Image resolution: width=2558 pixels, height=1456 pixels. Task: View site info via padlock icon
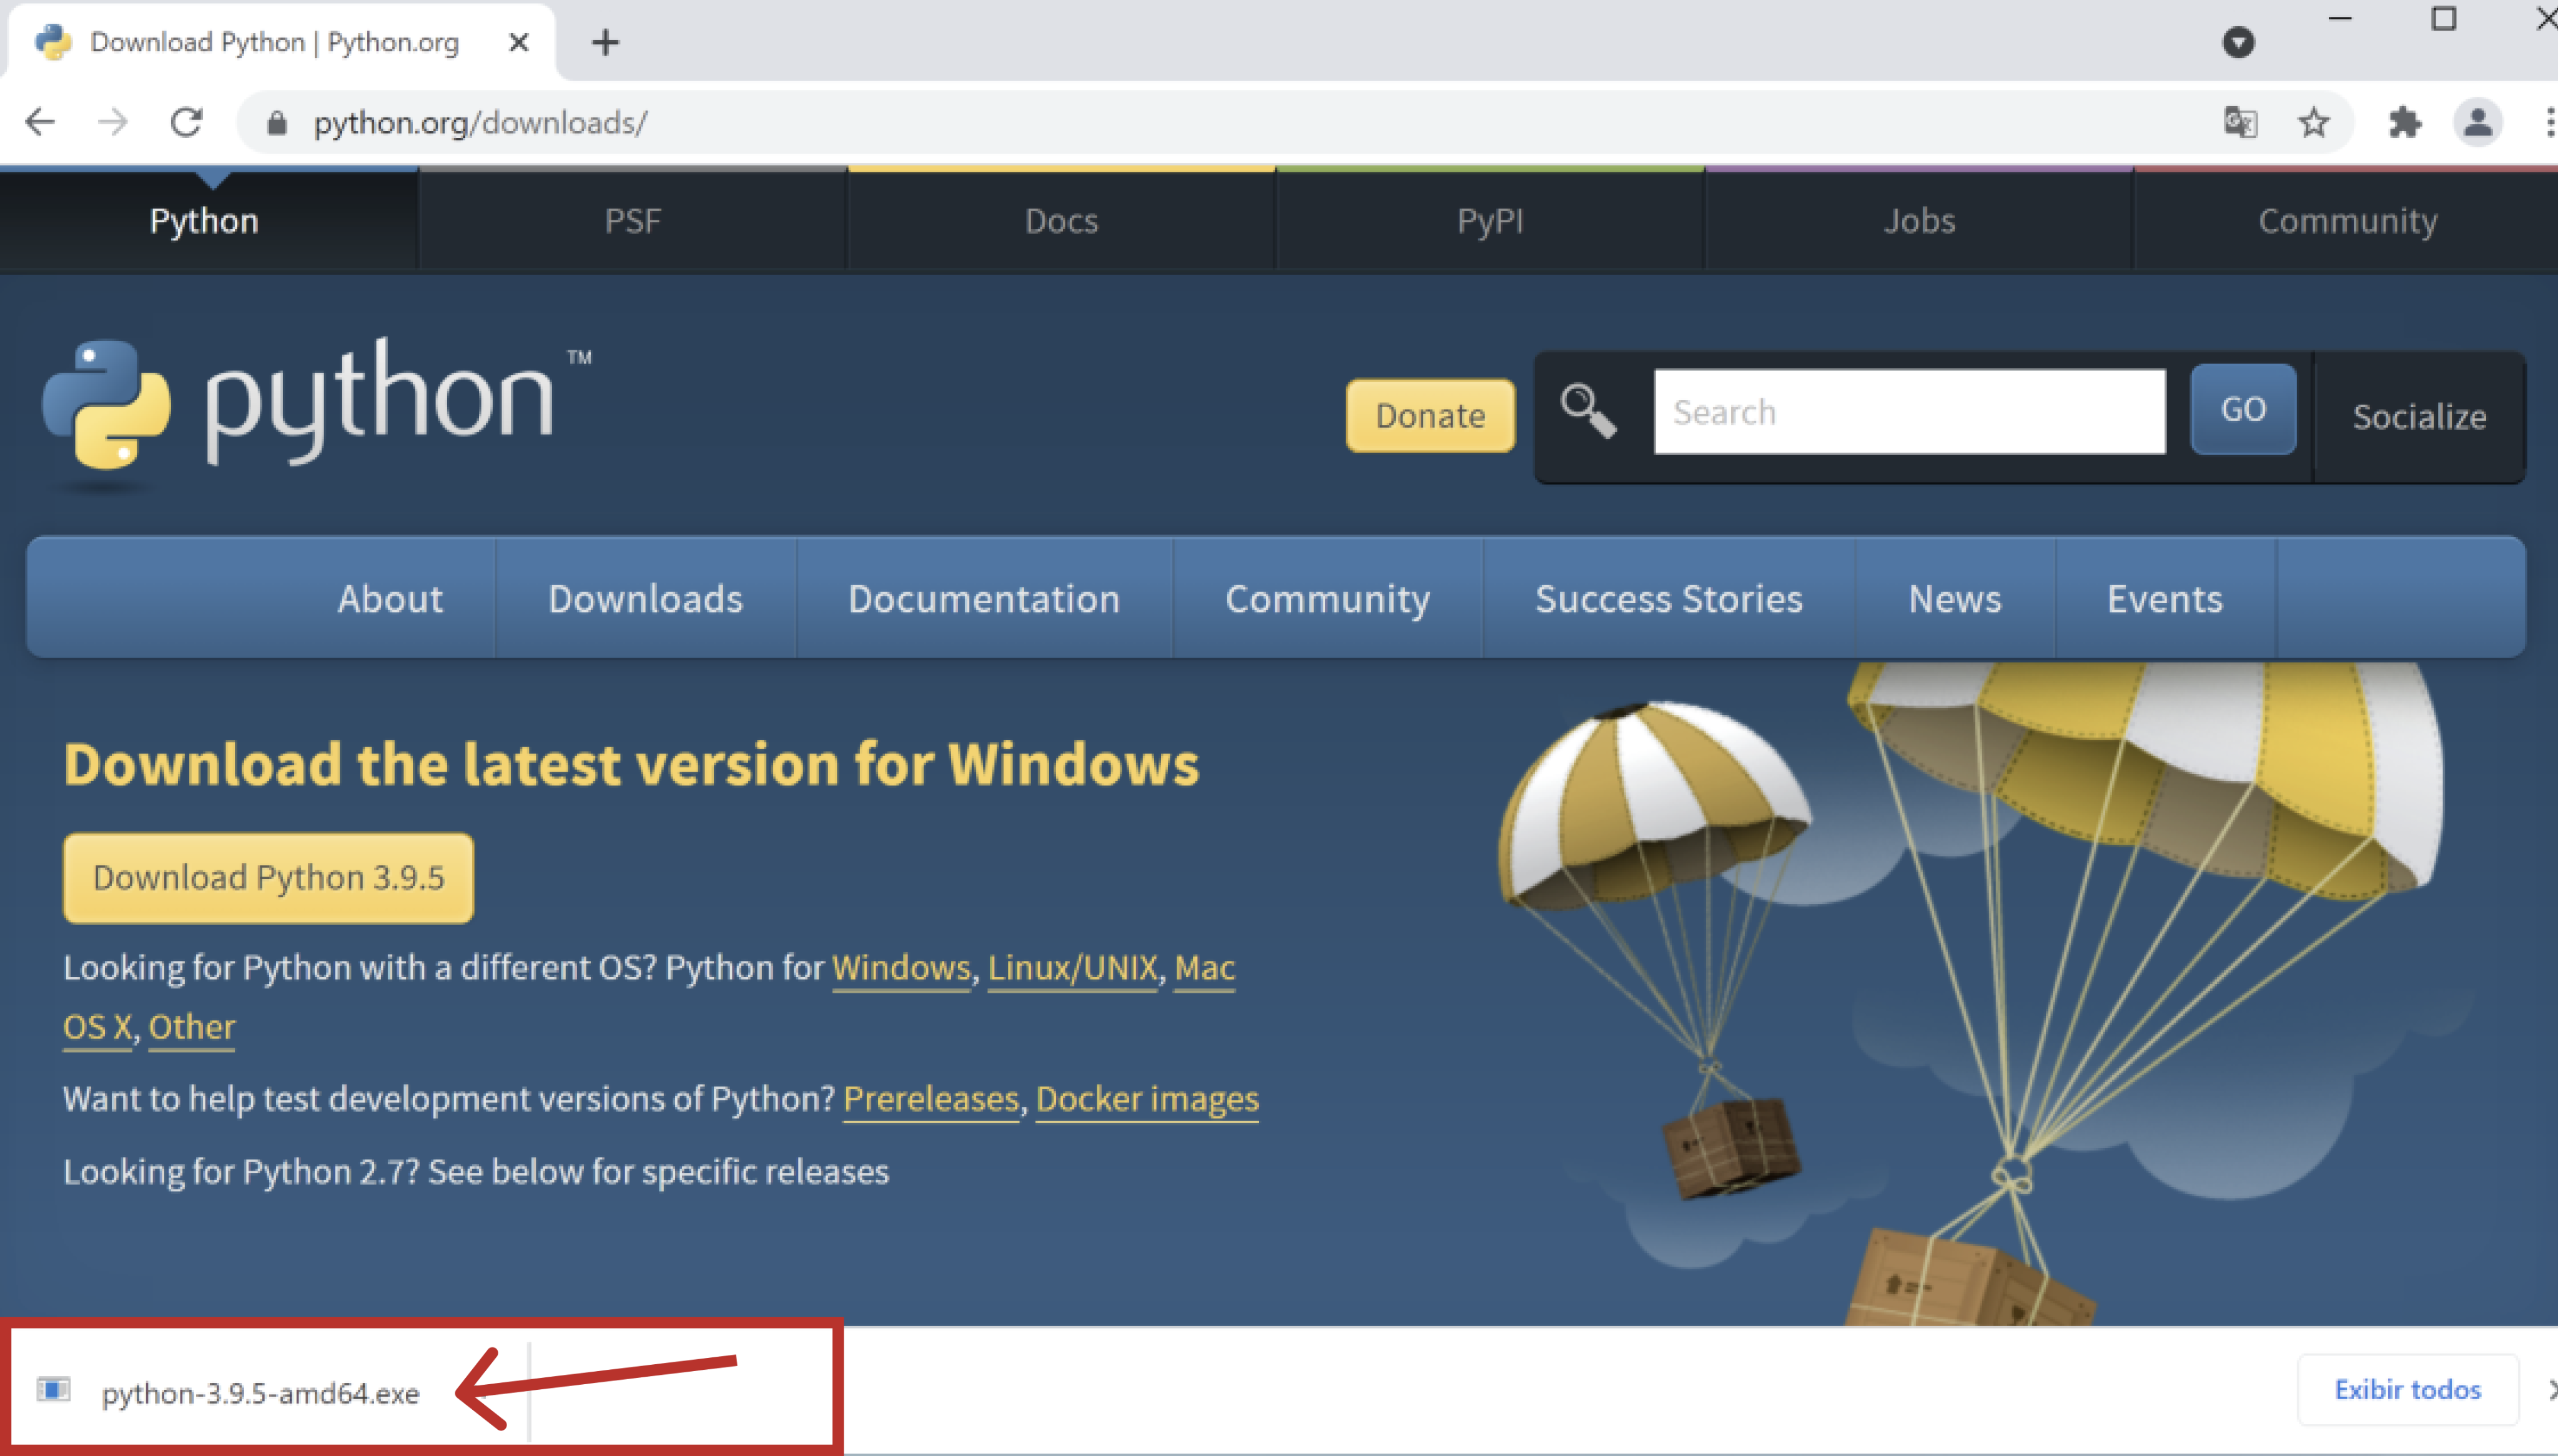[x=277, y=123]
